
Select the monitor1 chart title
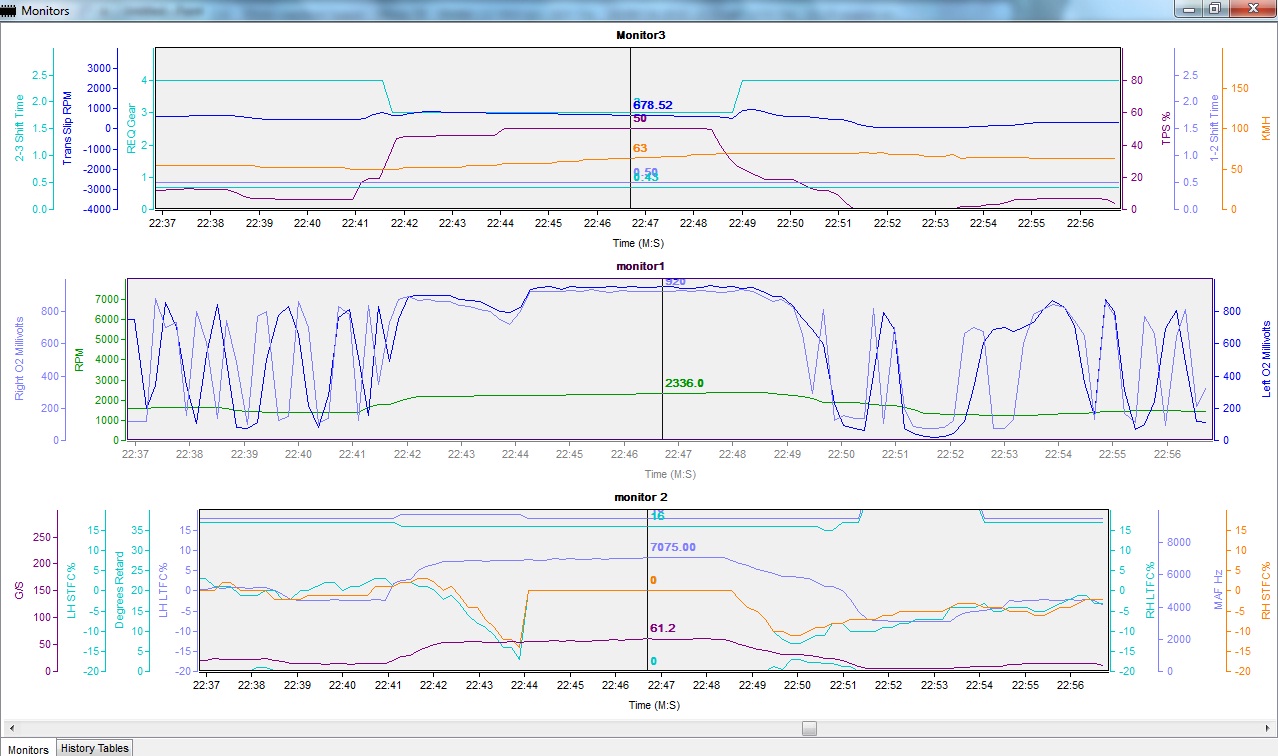[x=641, y=265]
